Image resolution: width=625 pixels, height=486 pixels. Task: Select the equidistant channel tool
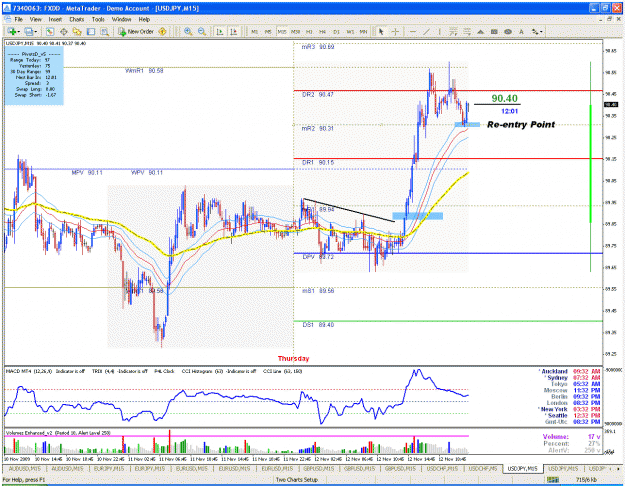(454, 31)
